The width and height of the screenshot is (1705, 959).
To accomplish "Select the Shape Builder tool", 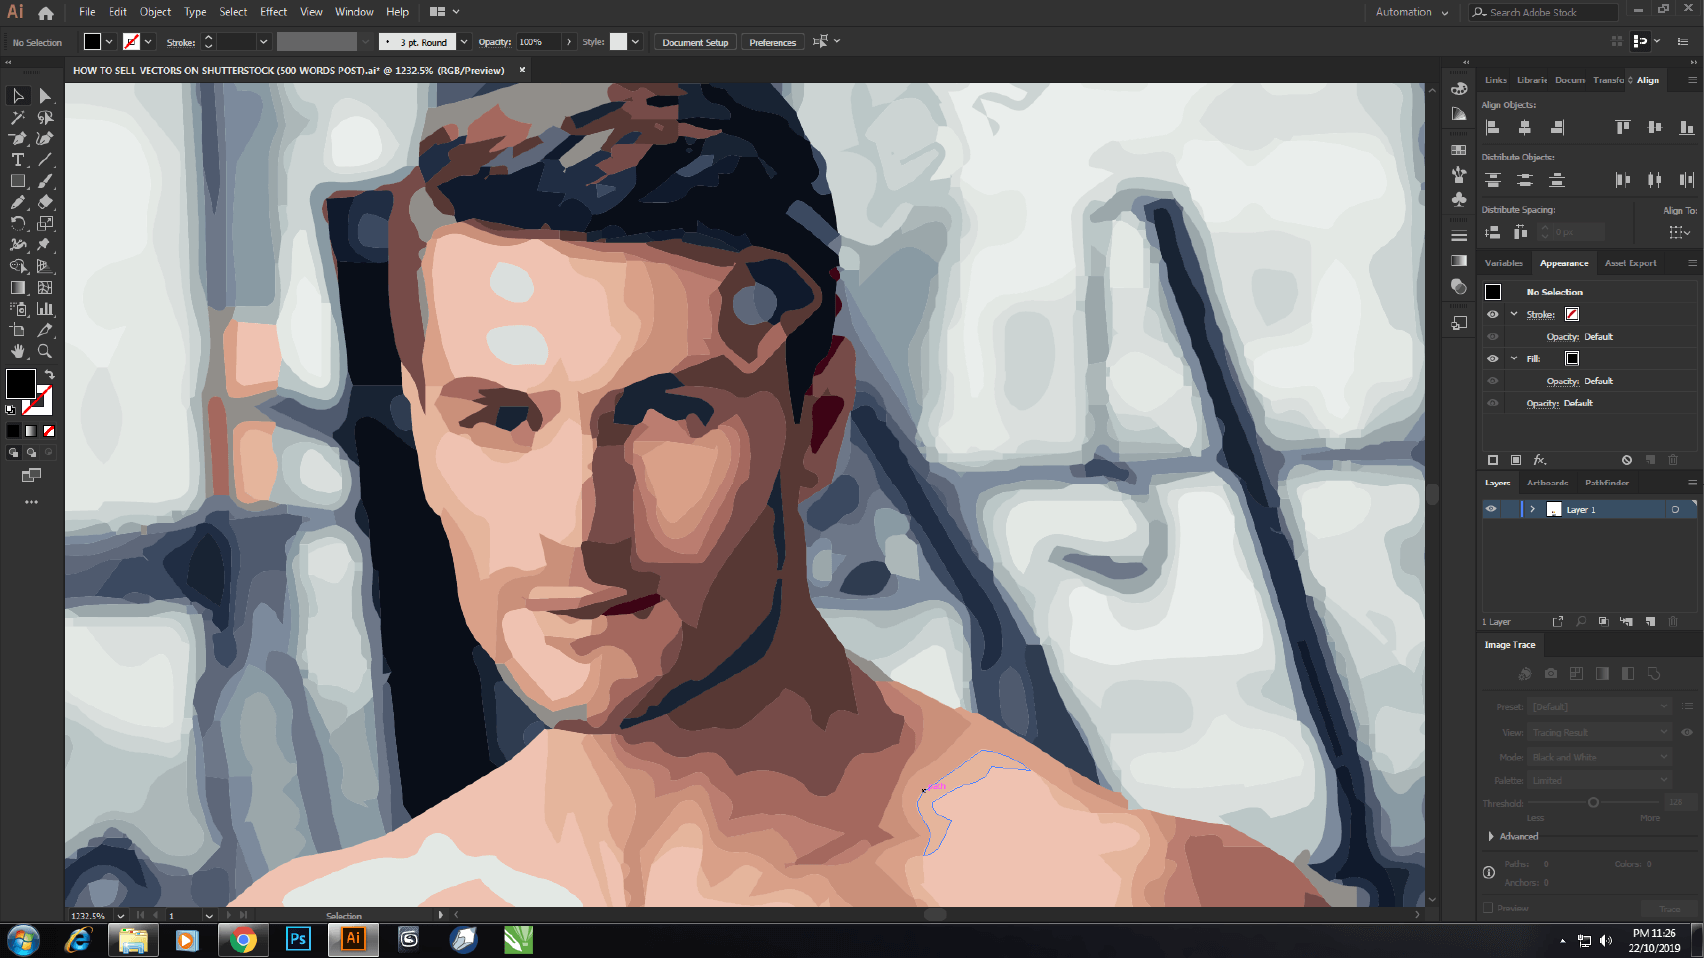I will (18, 266).
